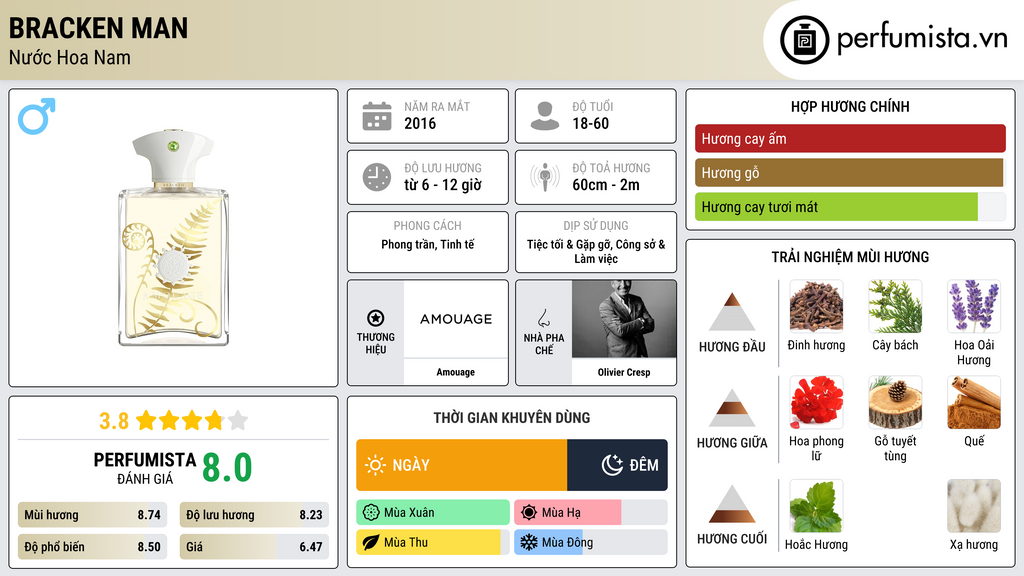Click the clock icon beside Độ lưu hương
The width and height of the screenshot is (1024, 576).
(x=377, y=177)
